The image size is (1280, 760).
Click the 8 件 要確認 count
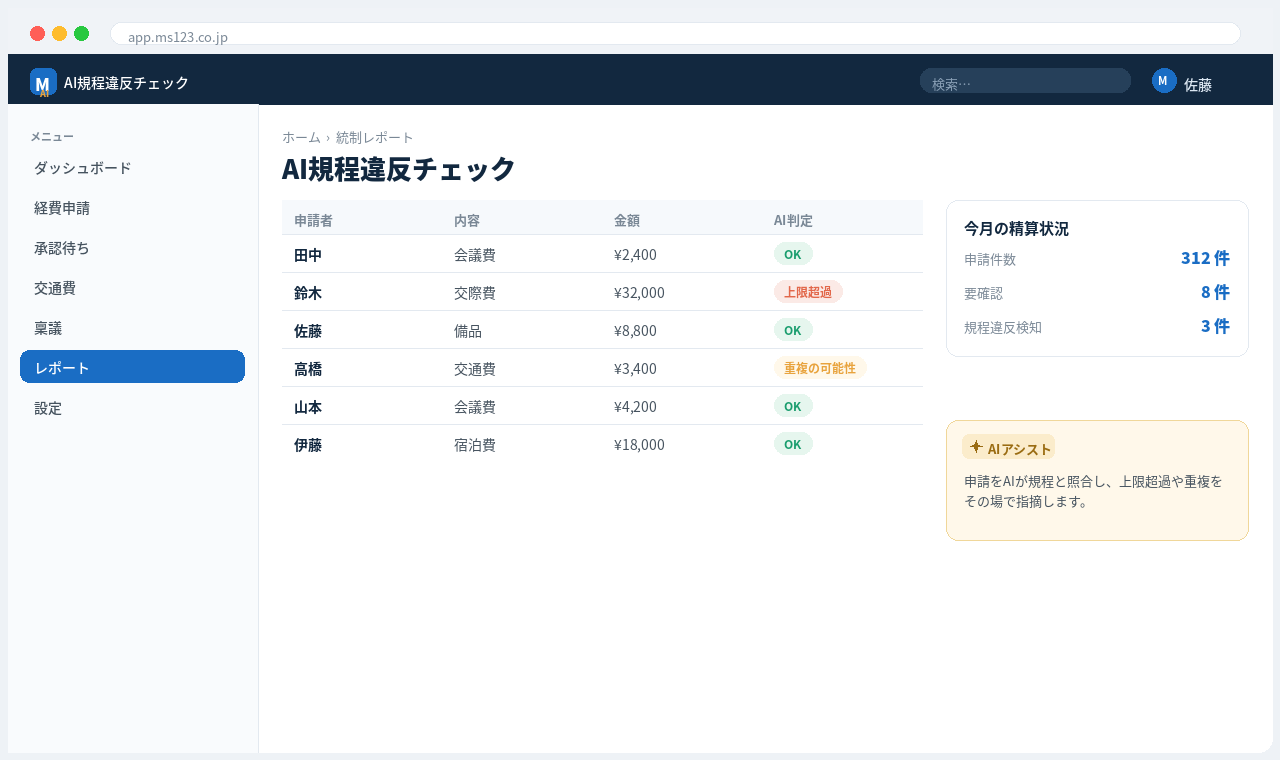pos(1215,292)
